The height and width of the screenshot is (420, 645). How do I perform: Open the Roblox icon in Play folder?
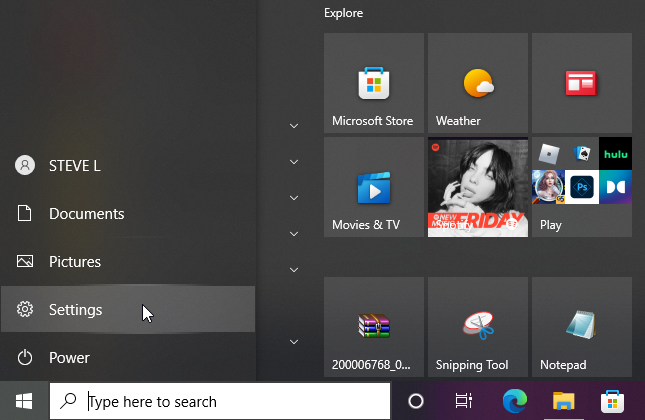click(548, 154)
